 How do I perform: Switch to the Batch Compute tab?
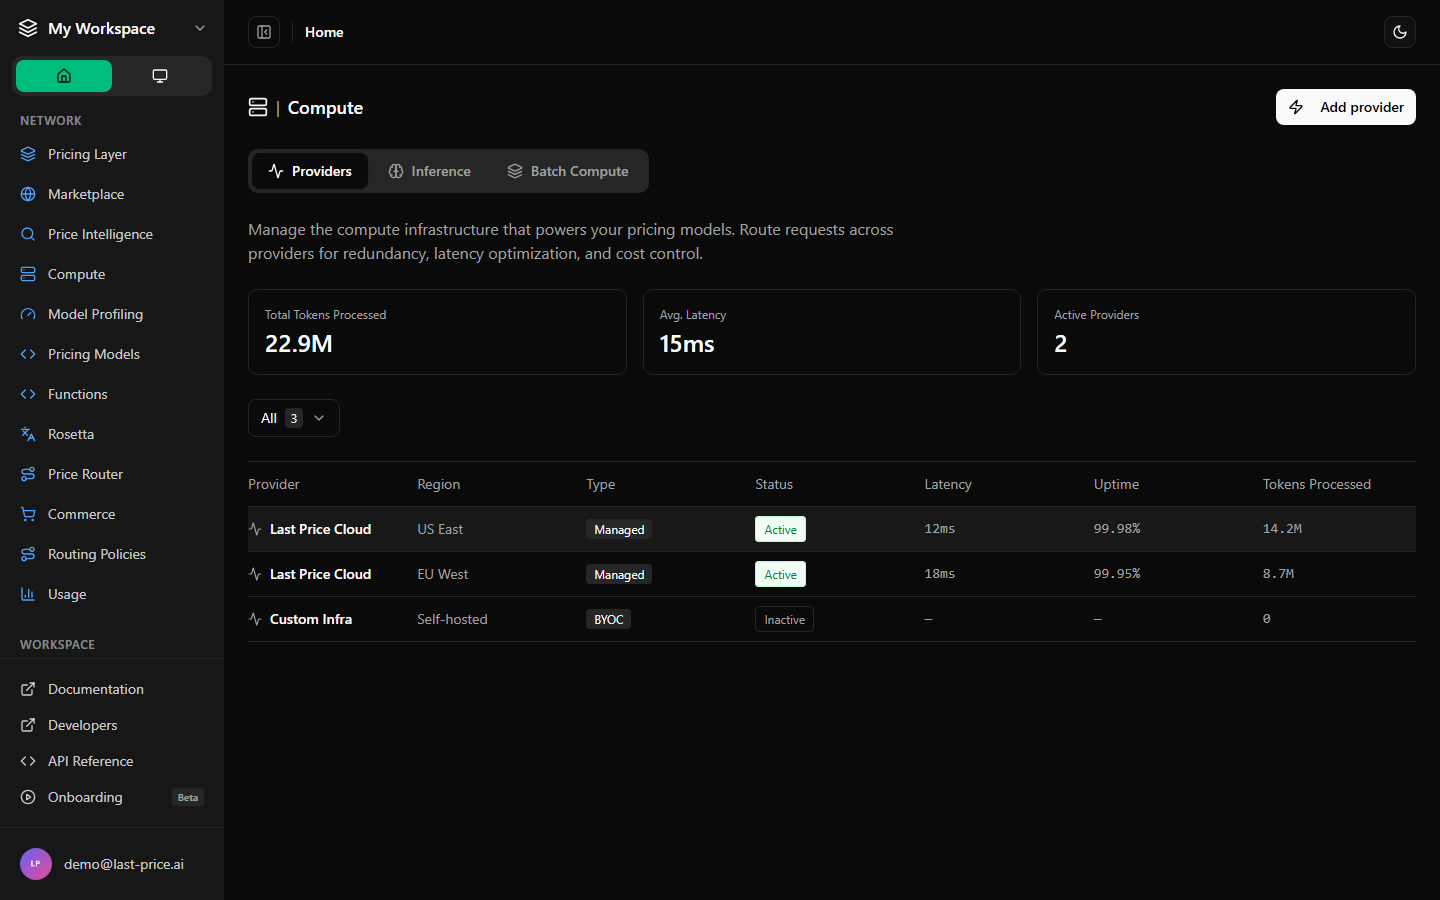click(x=568, y=171)
